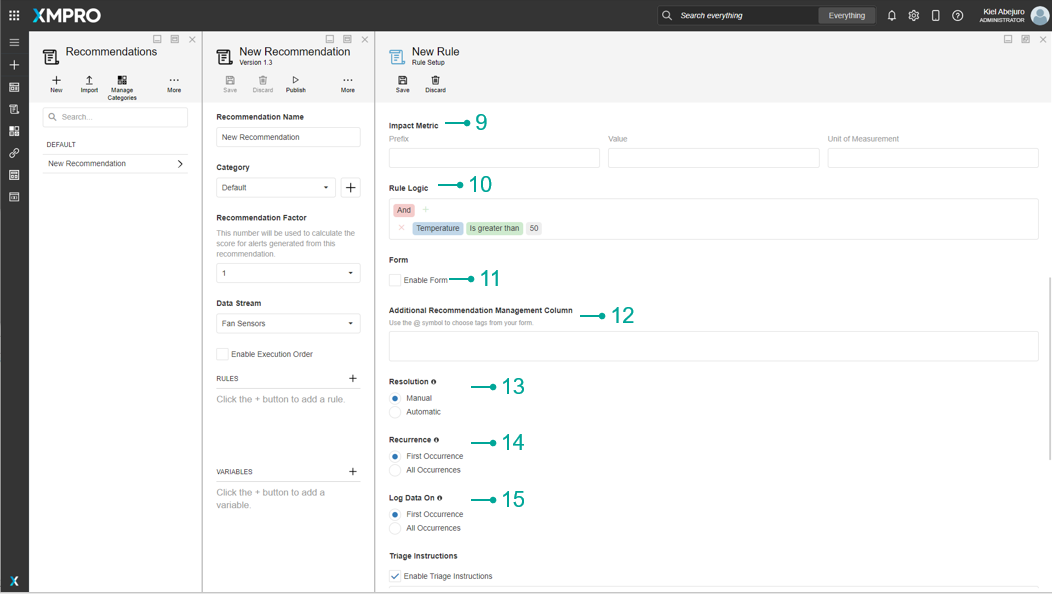Open the Category dropdown
Viewport: 1052px width, 594px height.
(x=276, y=188)
